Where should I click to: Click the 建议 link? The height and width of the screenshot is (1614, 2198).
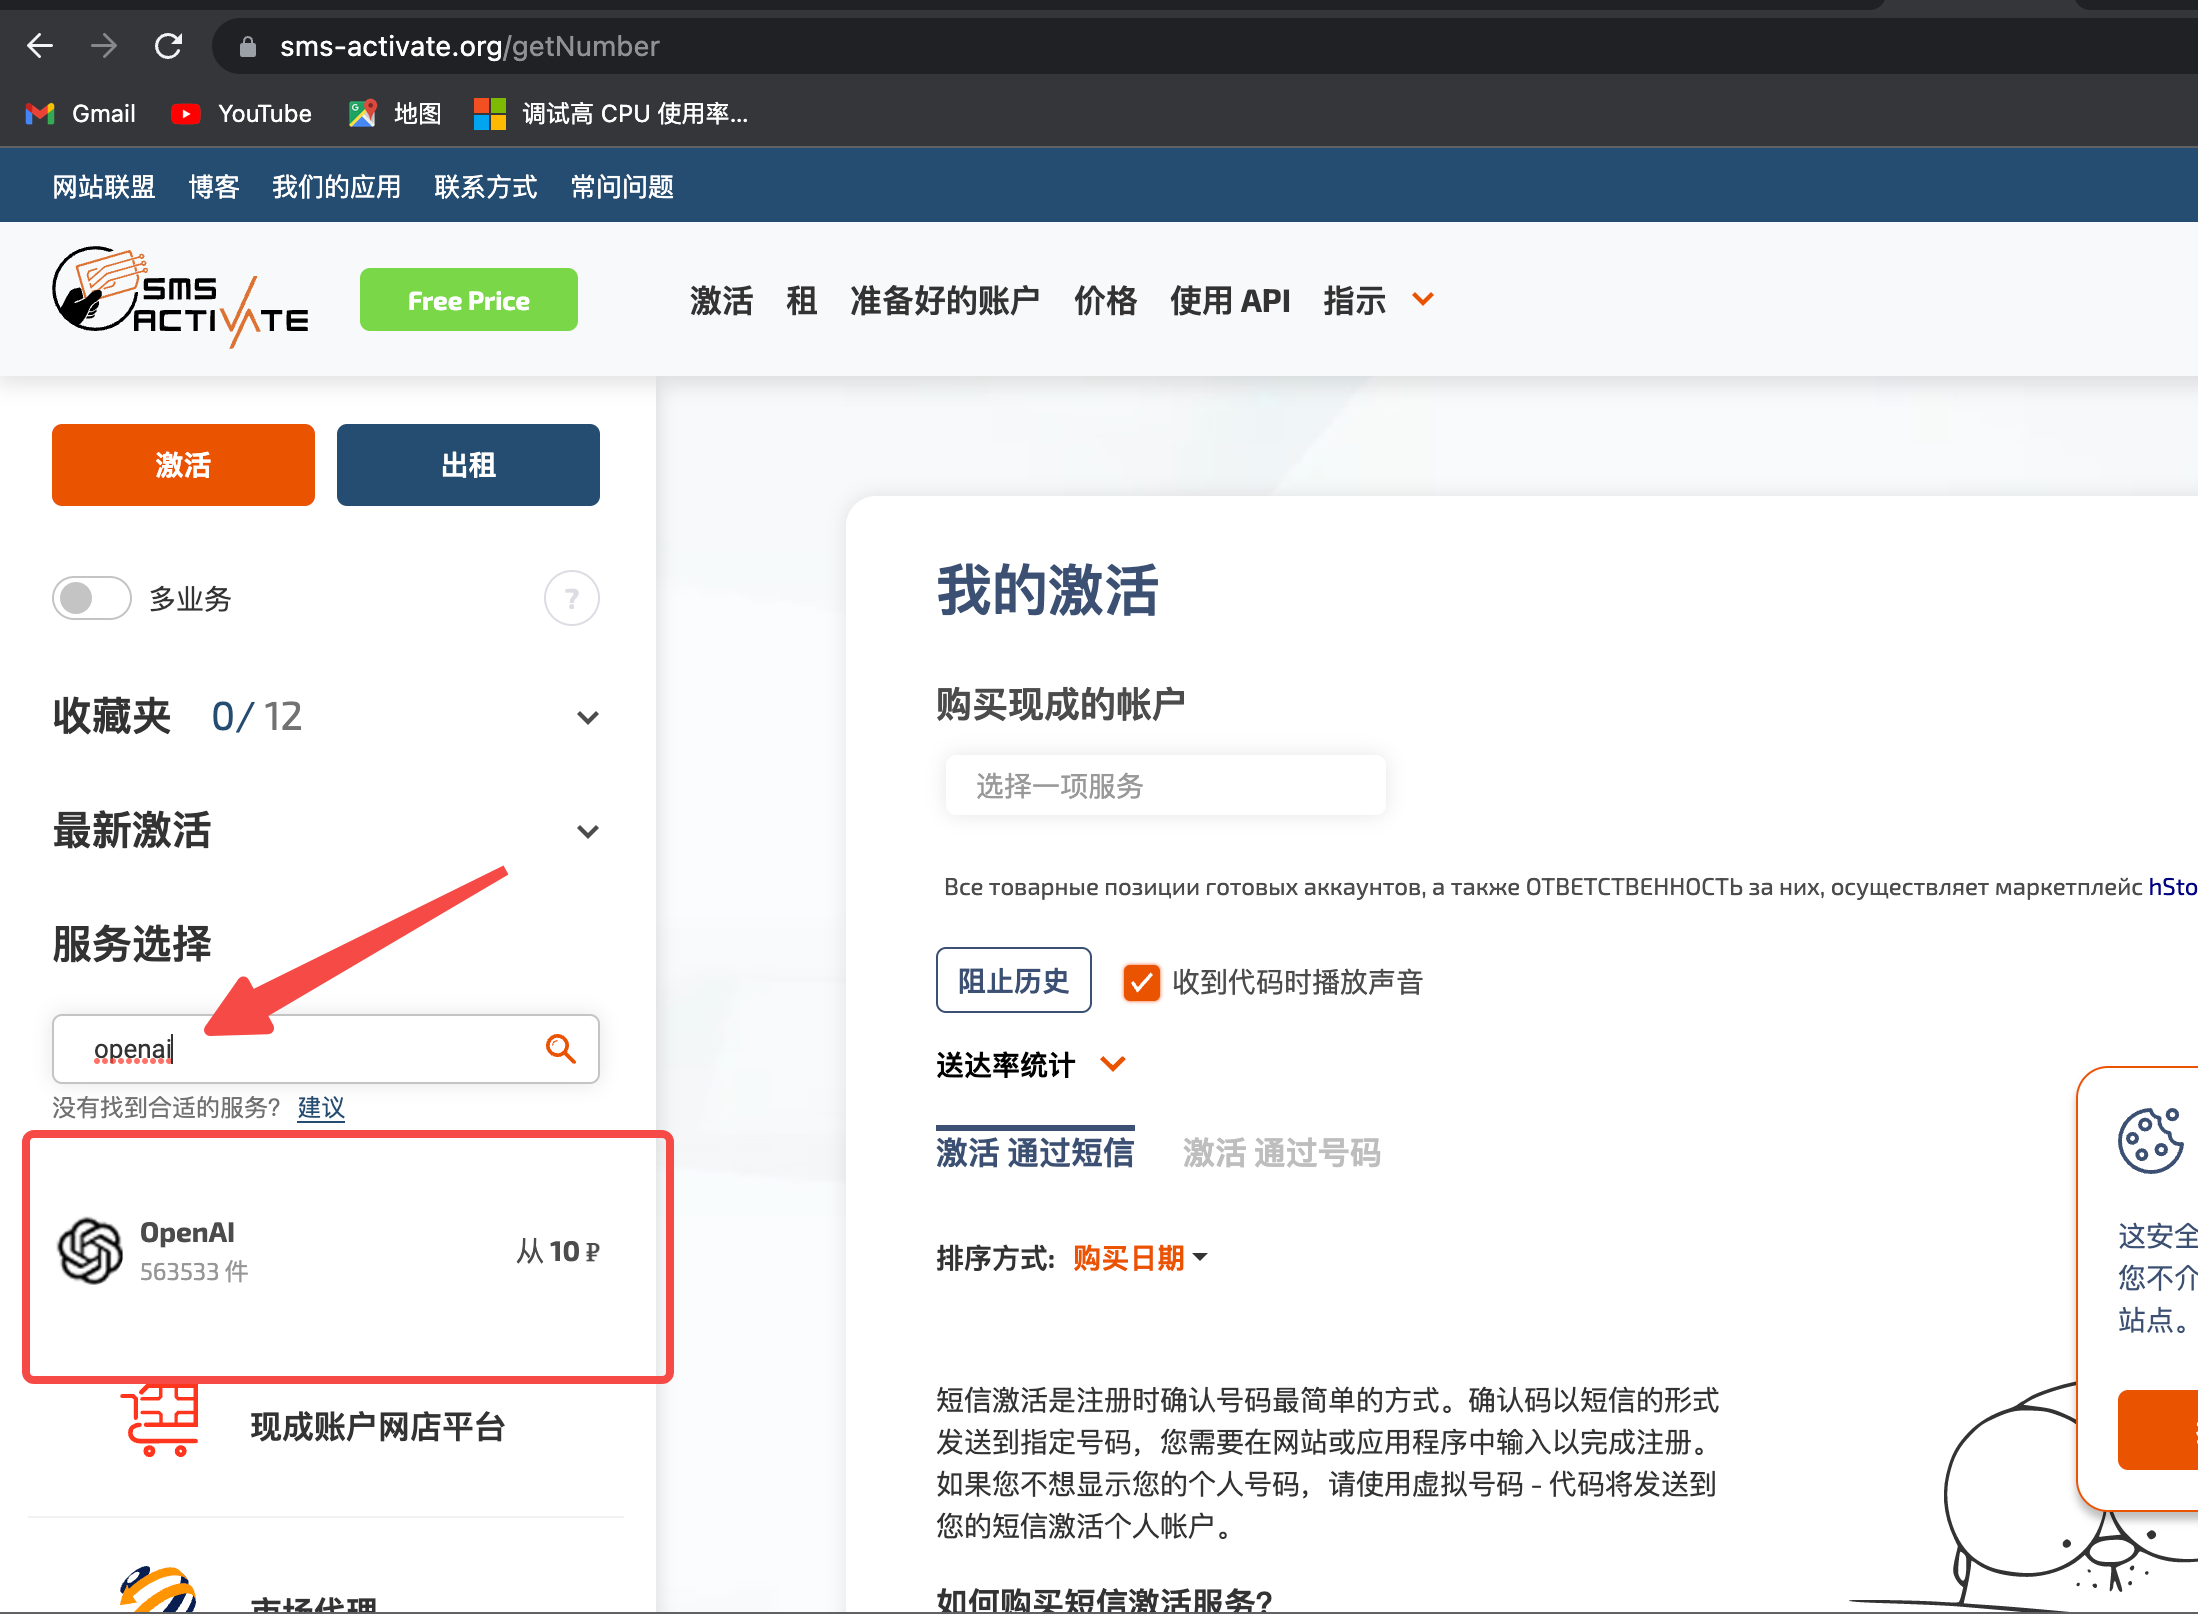[321, 1107]
